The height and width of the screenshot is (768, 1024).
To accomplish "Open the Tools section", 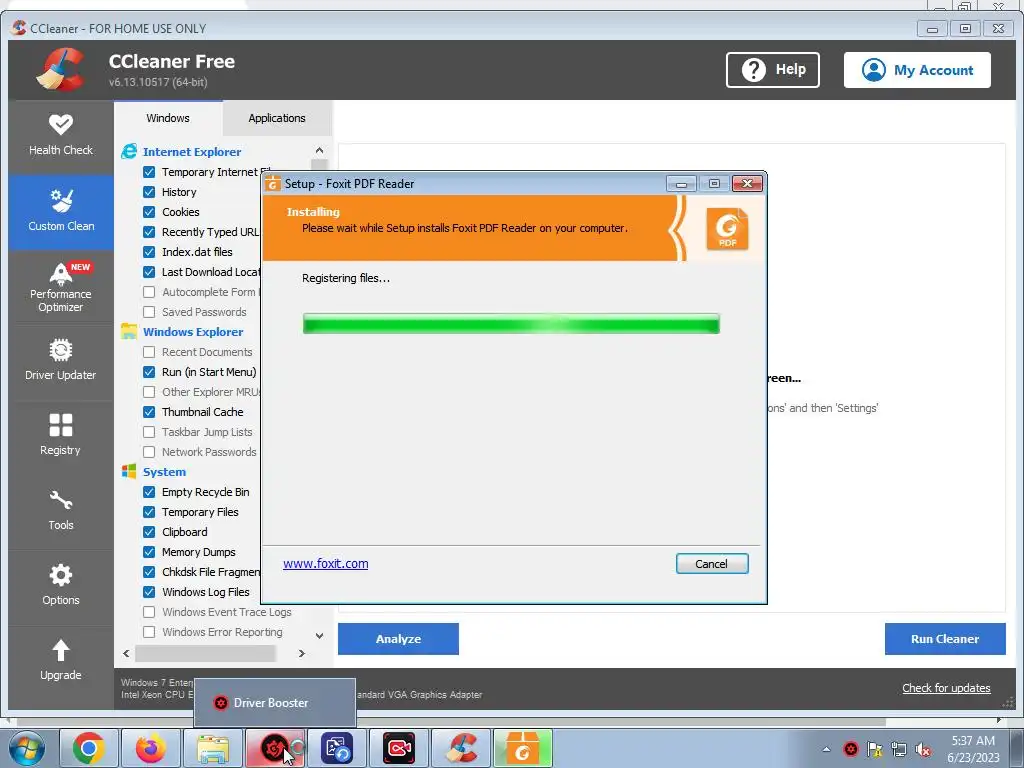I will tap(61, 511).
